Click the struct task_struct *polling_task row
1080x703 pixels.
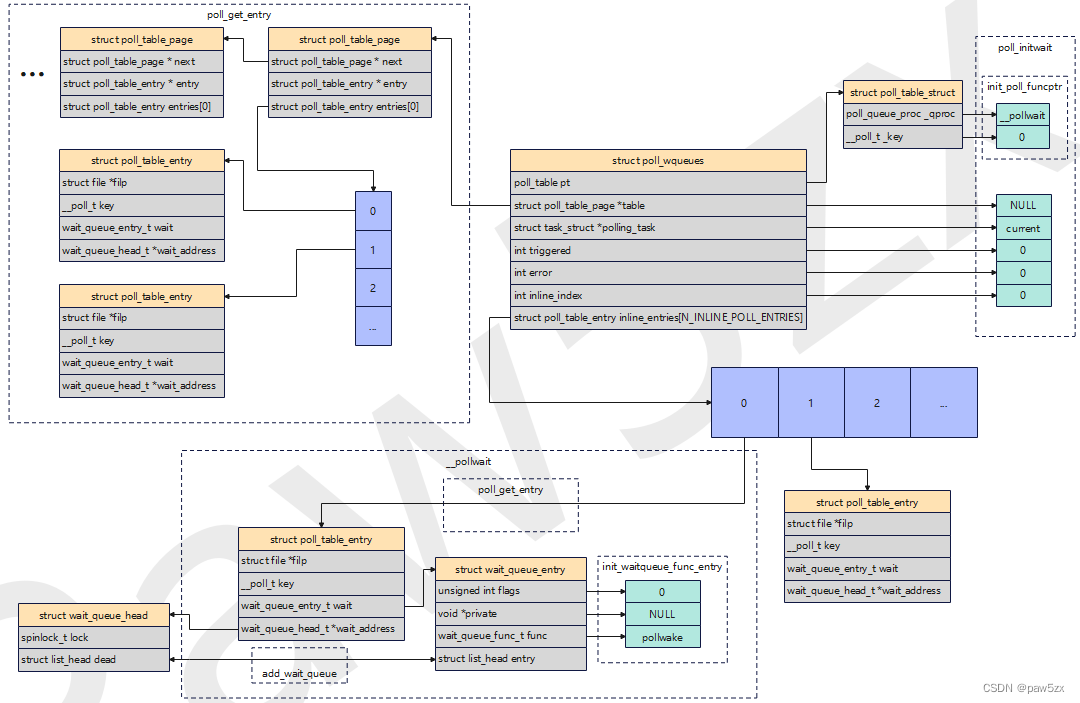(x=657, y=228)
